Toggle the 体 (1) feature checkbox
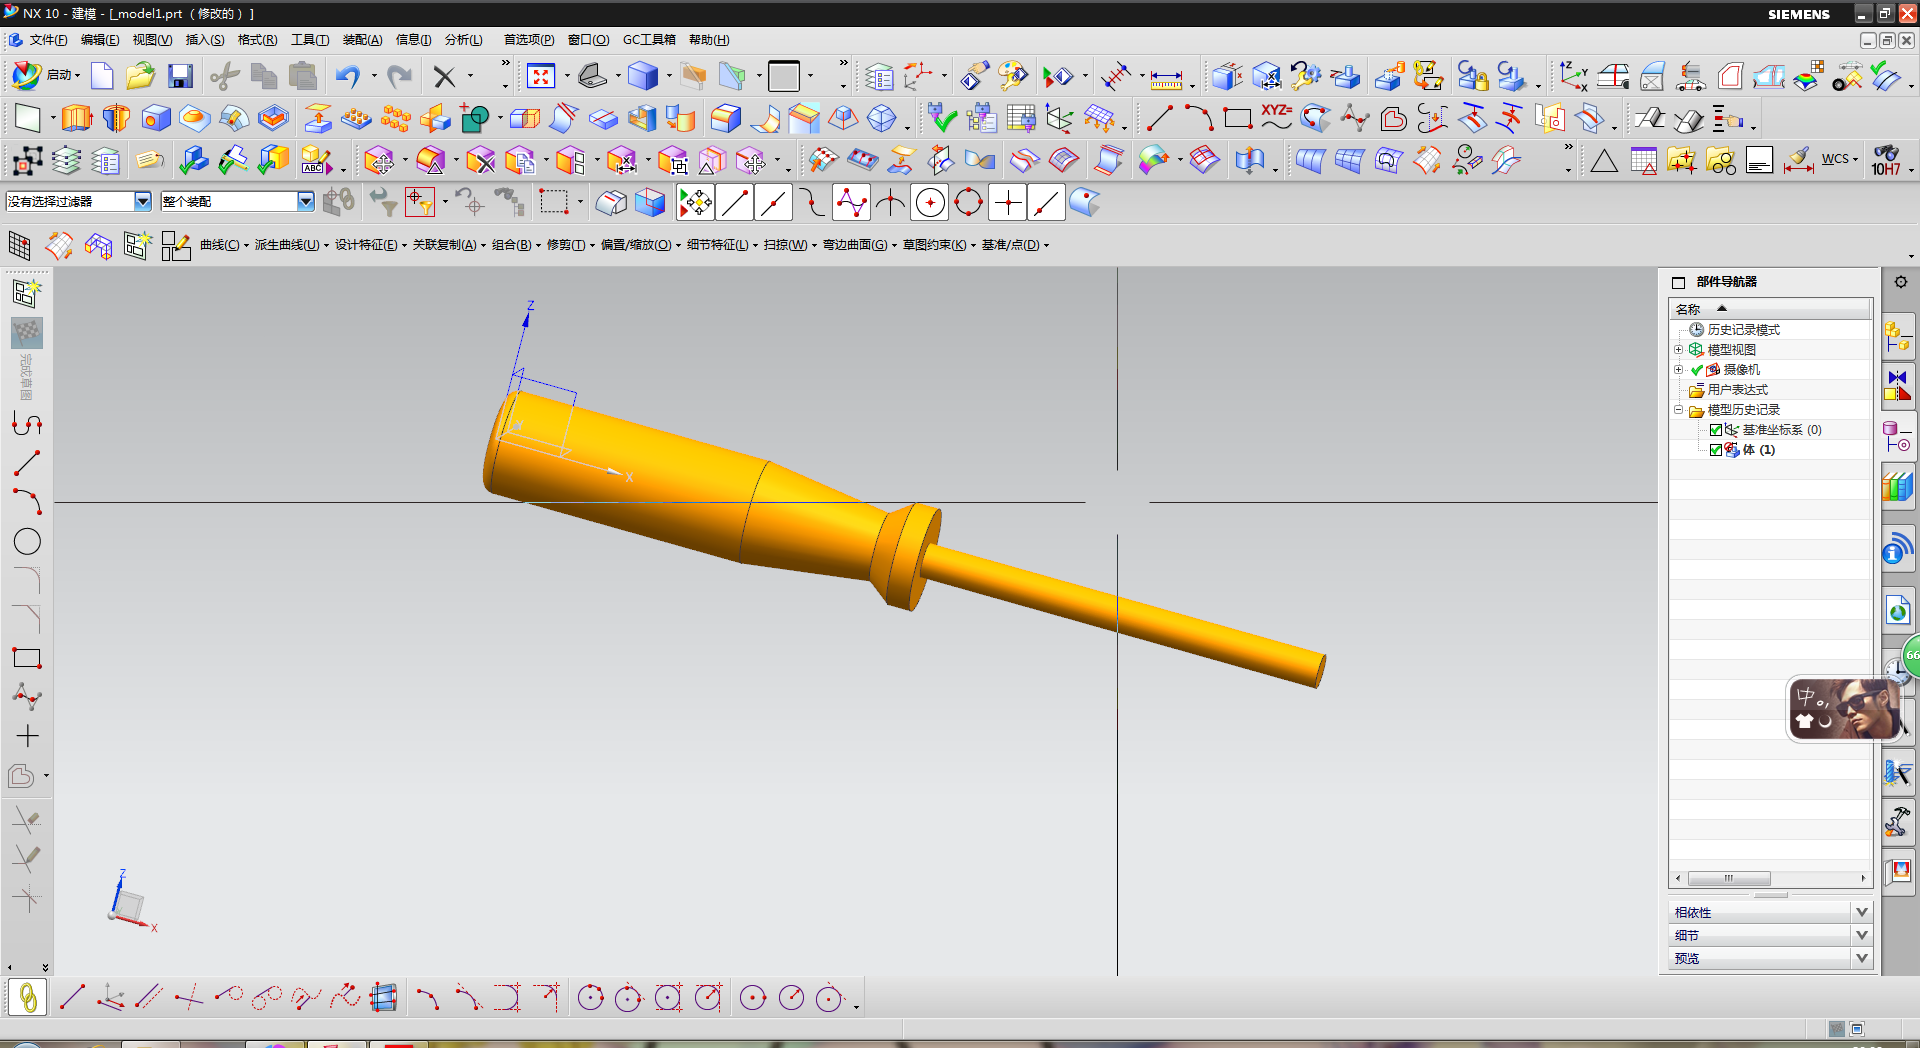Viewport: 1920px width, 1048px height. [1716, 450]
